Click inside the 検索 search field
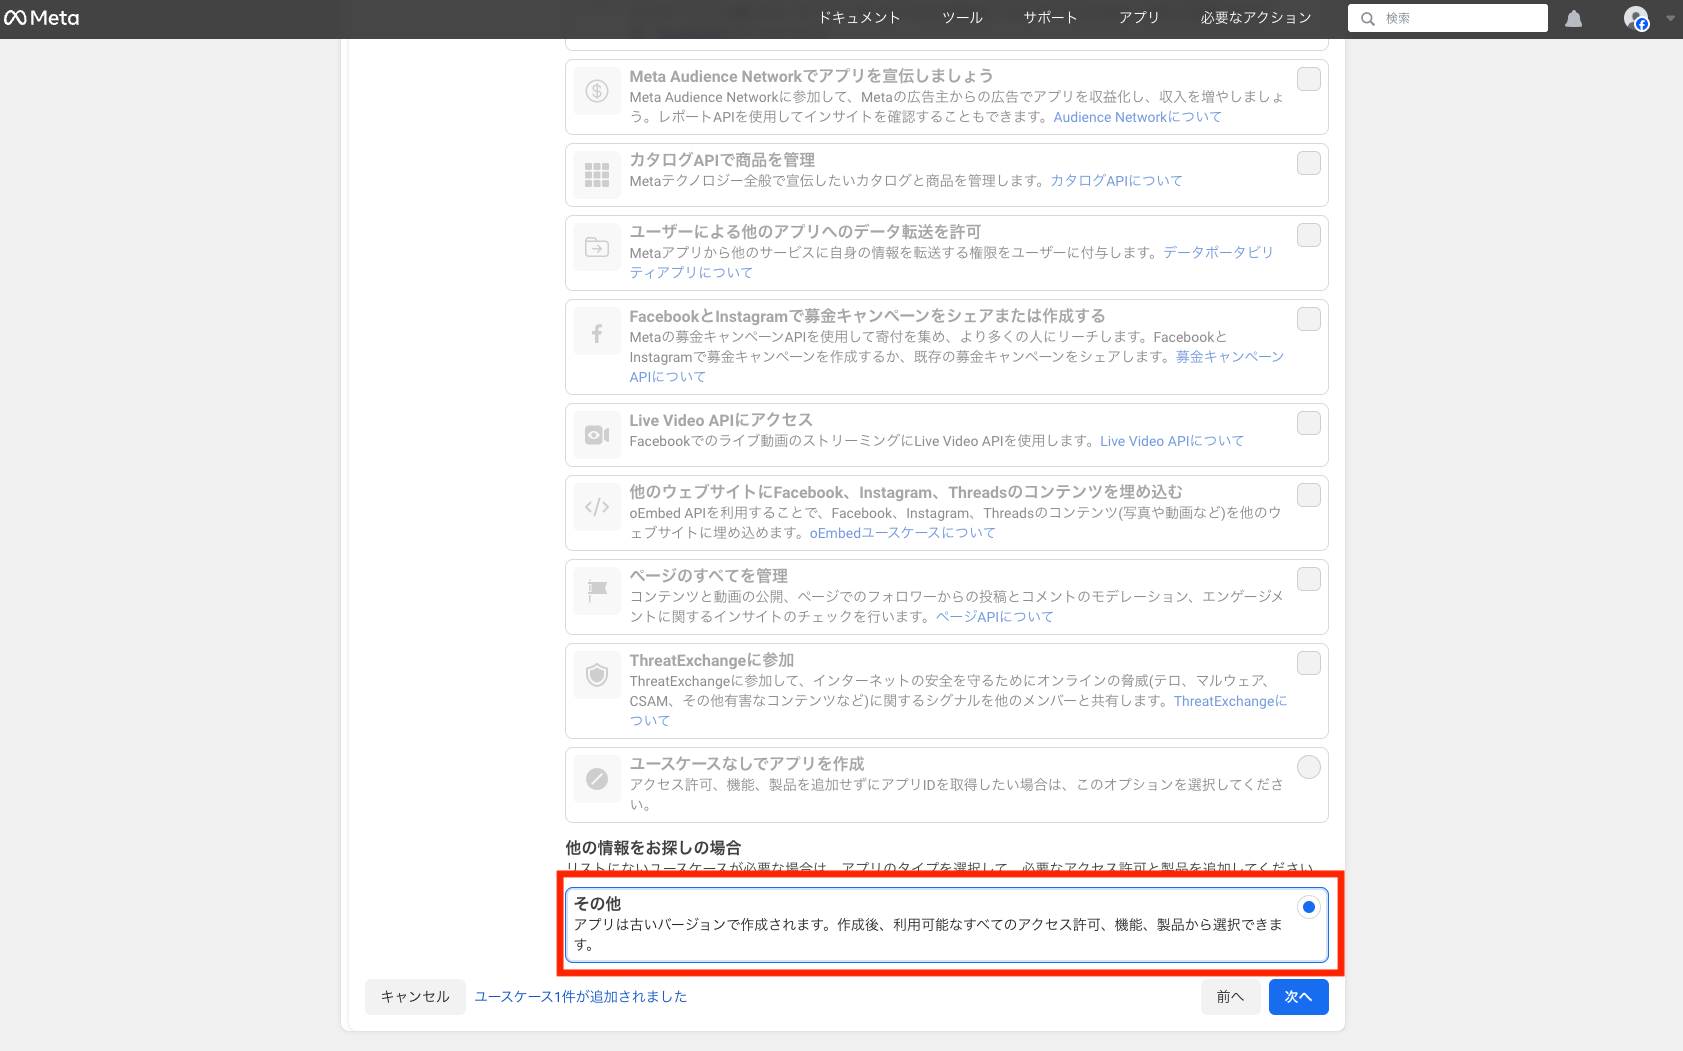 click(x=1447, y=17)
